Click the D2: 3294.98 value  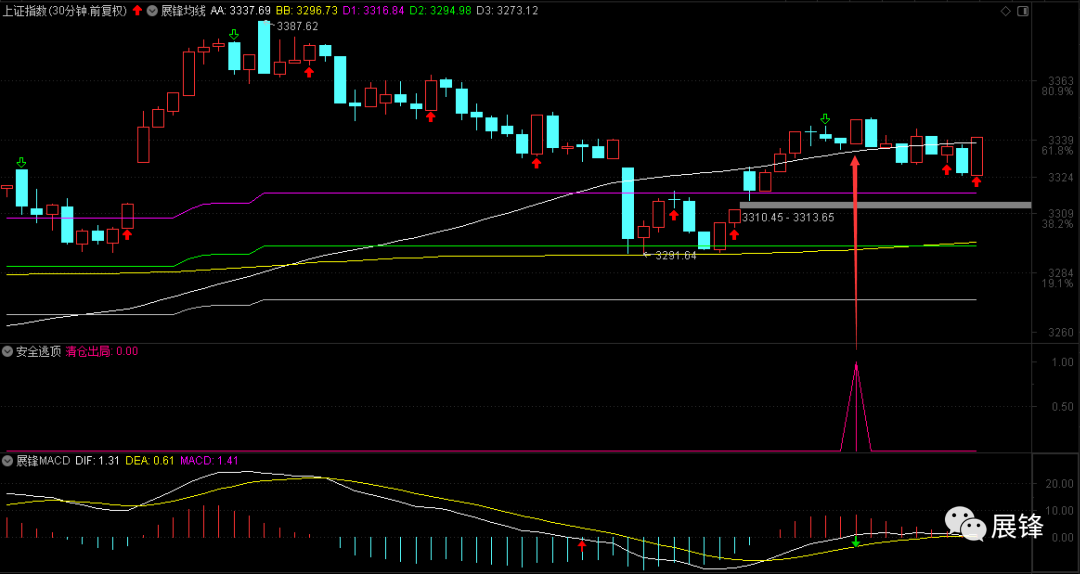pyautogui.click(x=442, y=10)
